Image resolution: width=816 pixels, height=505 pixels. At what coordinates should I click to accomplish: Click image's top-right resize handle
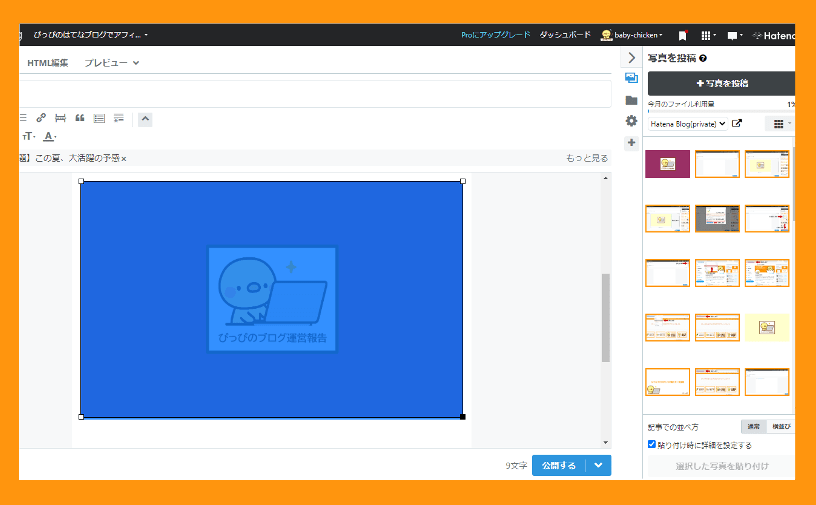click(463, 181)
